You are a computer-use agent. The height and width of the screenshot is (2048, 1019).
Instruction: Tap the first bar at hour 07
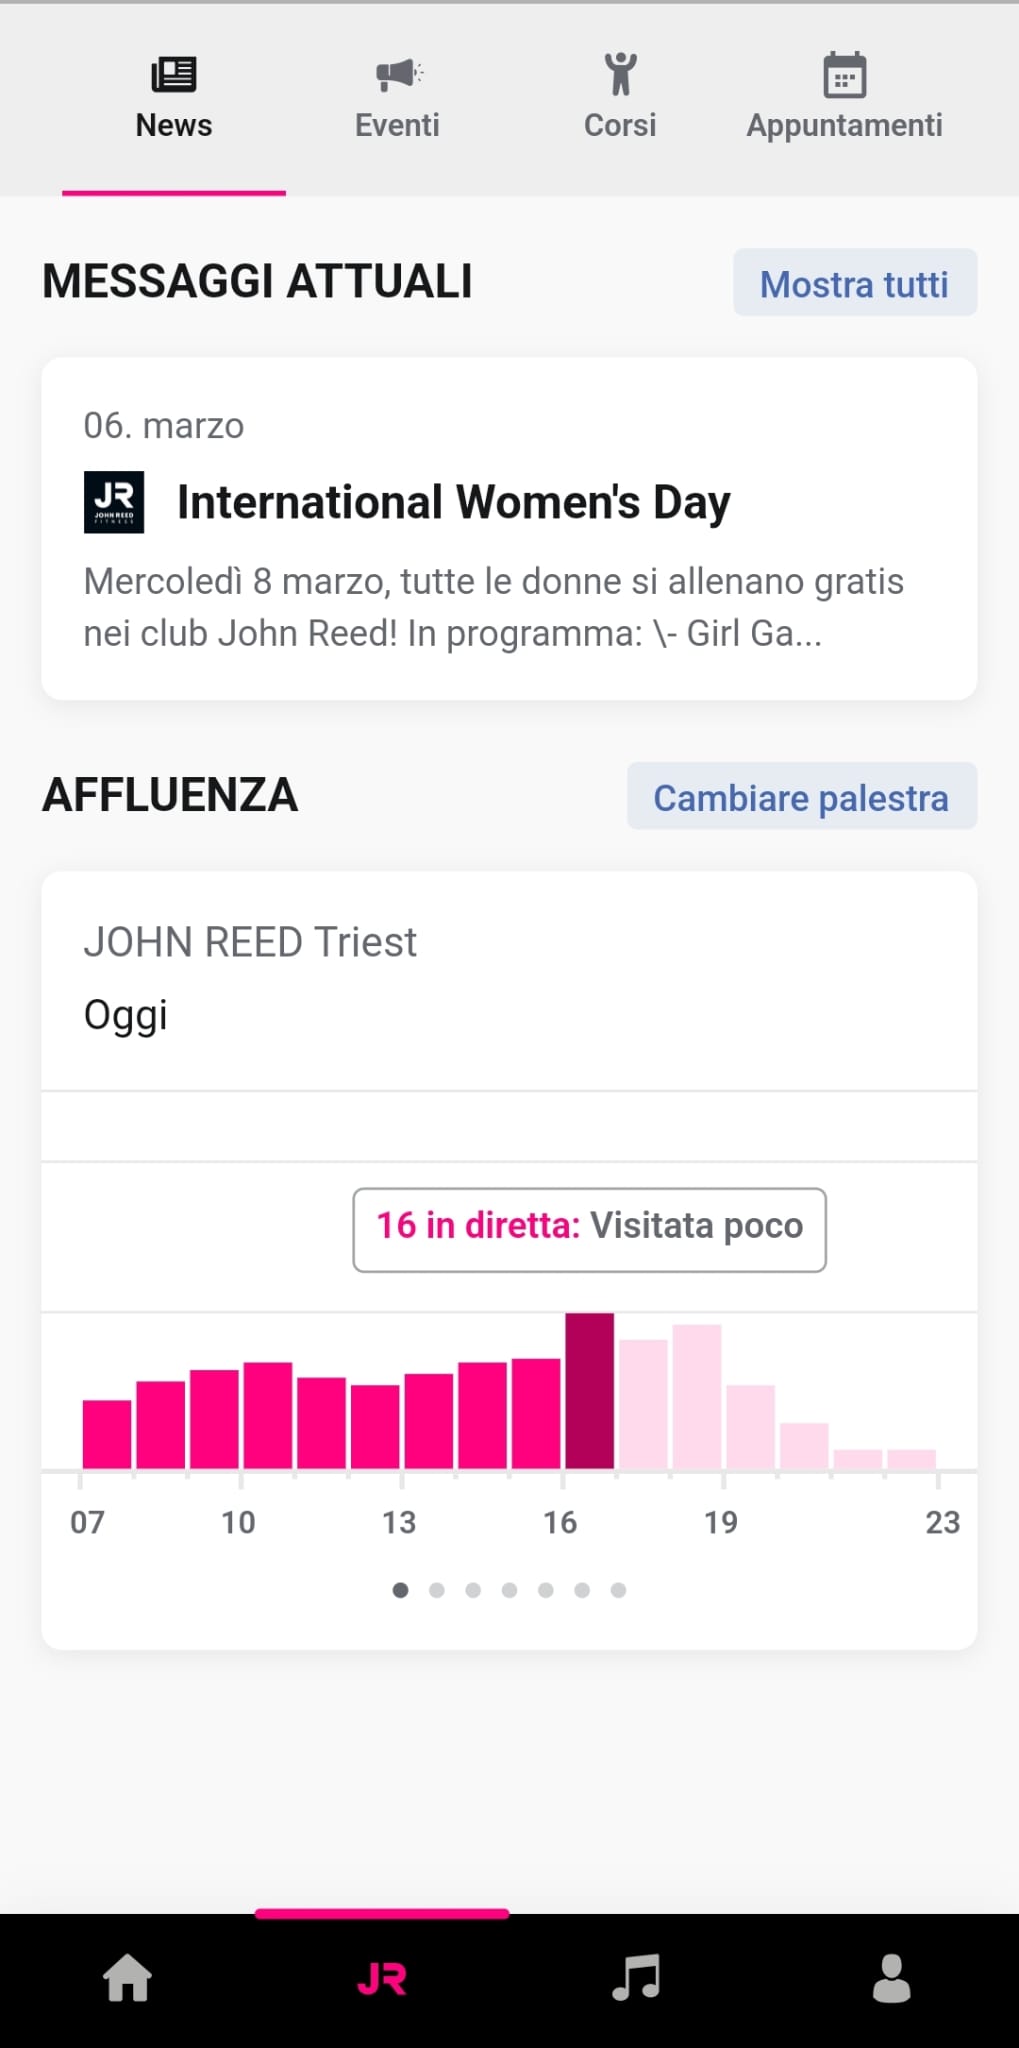click(x=107, y=1434)
